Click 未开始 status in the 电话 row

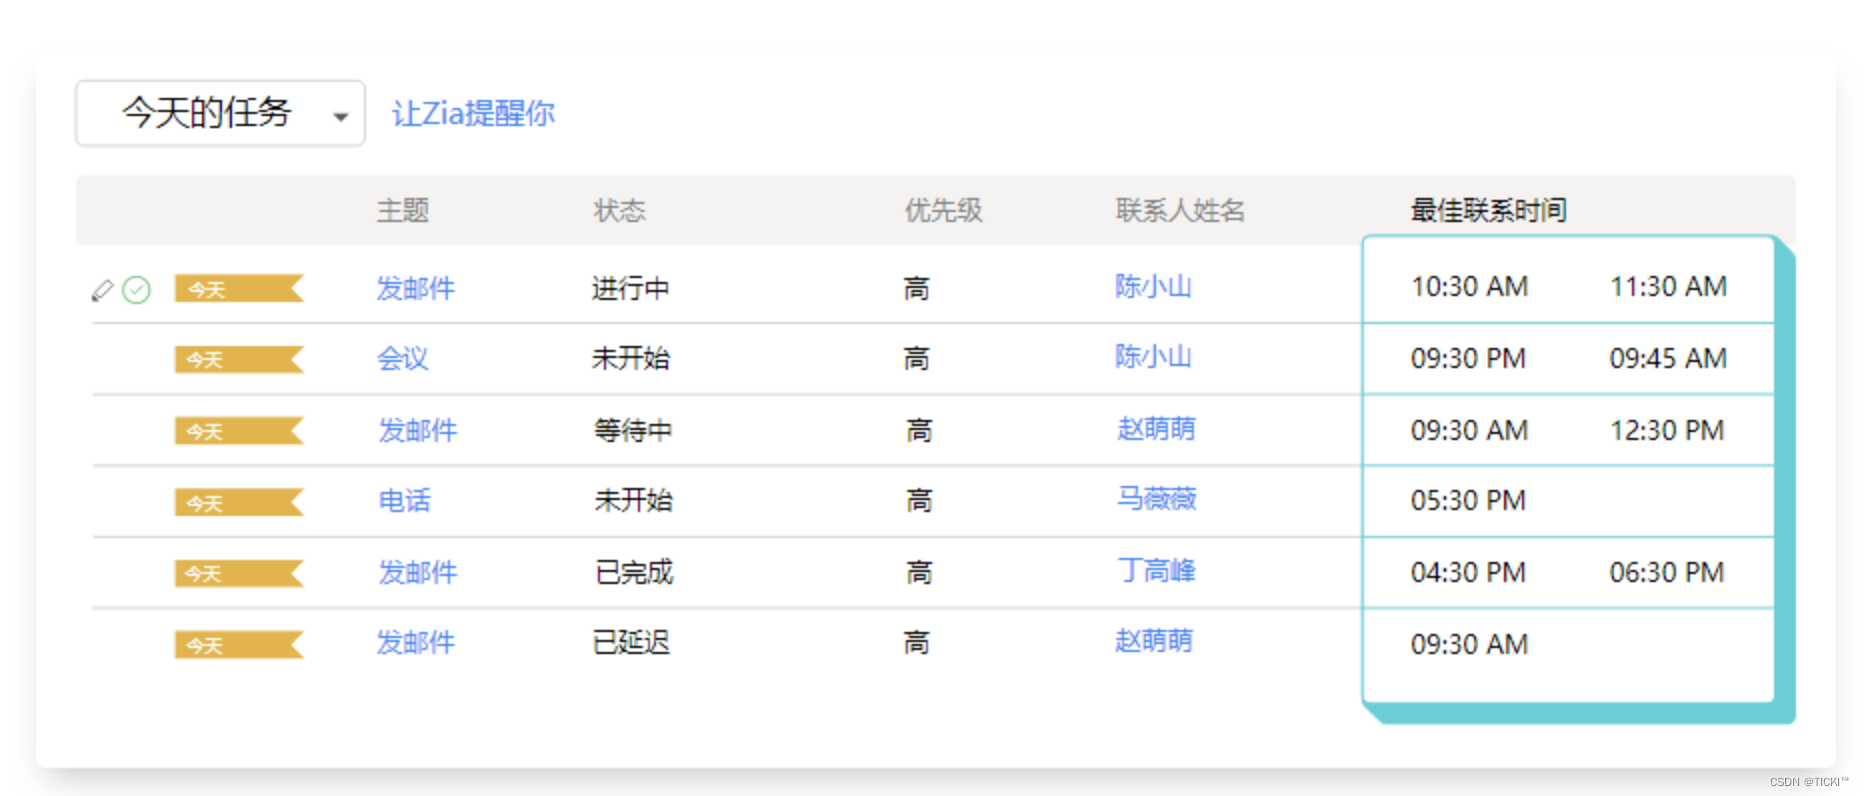pyautogui.click(x=634, y=500)
